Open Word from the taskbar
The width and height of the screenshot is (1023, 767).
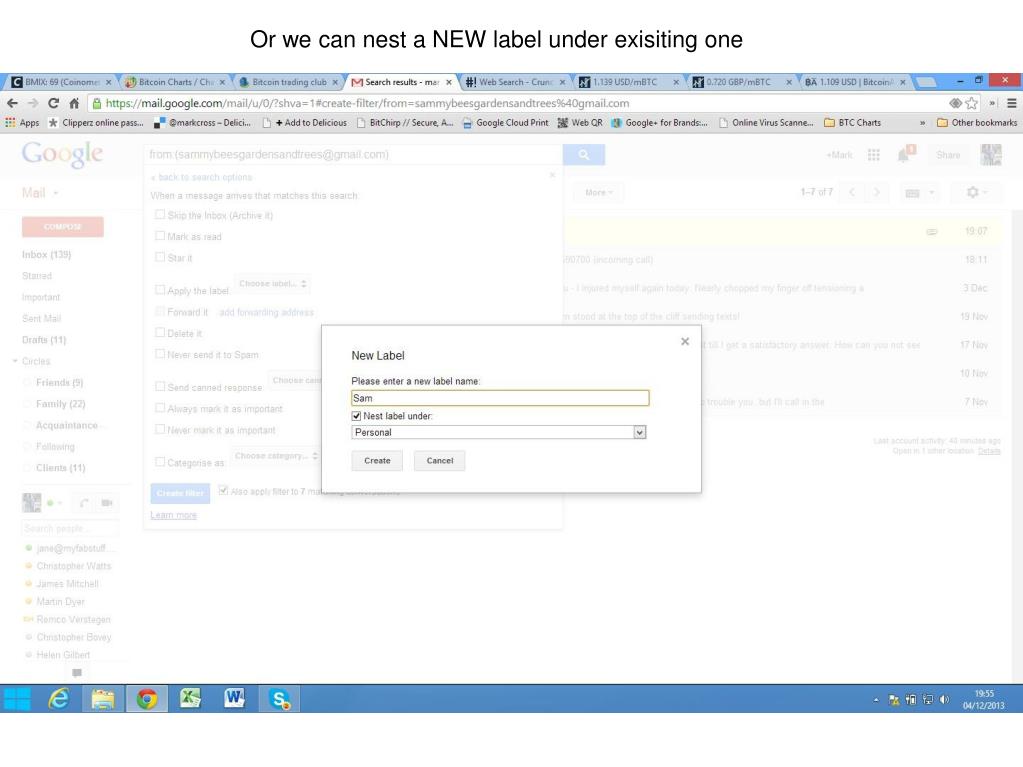coord(234,699)
